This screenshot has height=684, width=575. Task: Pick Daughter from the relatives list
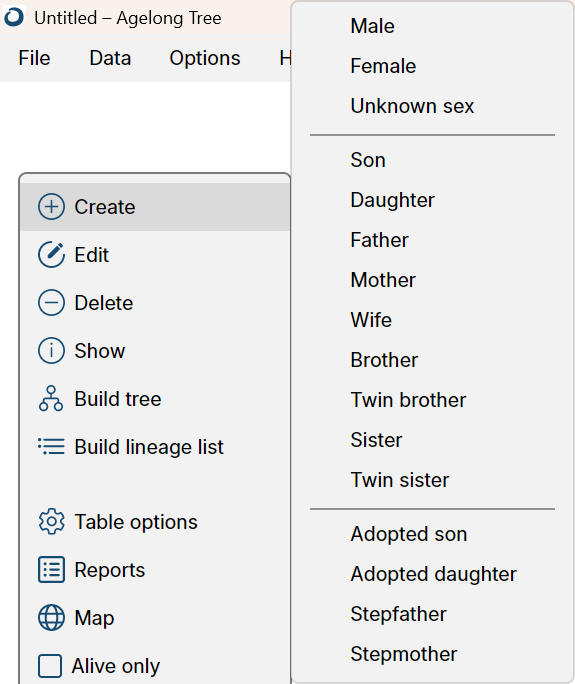coord(393,200)
